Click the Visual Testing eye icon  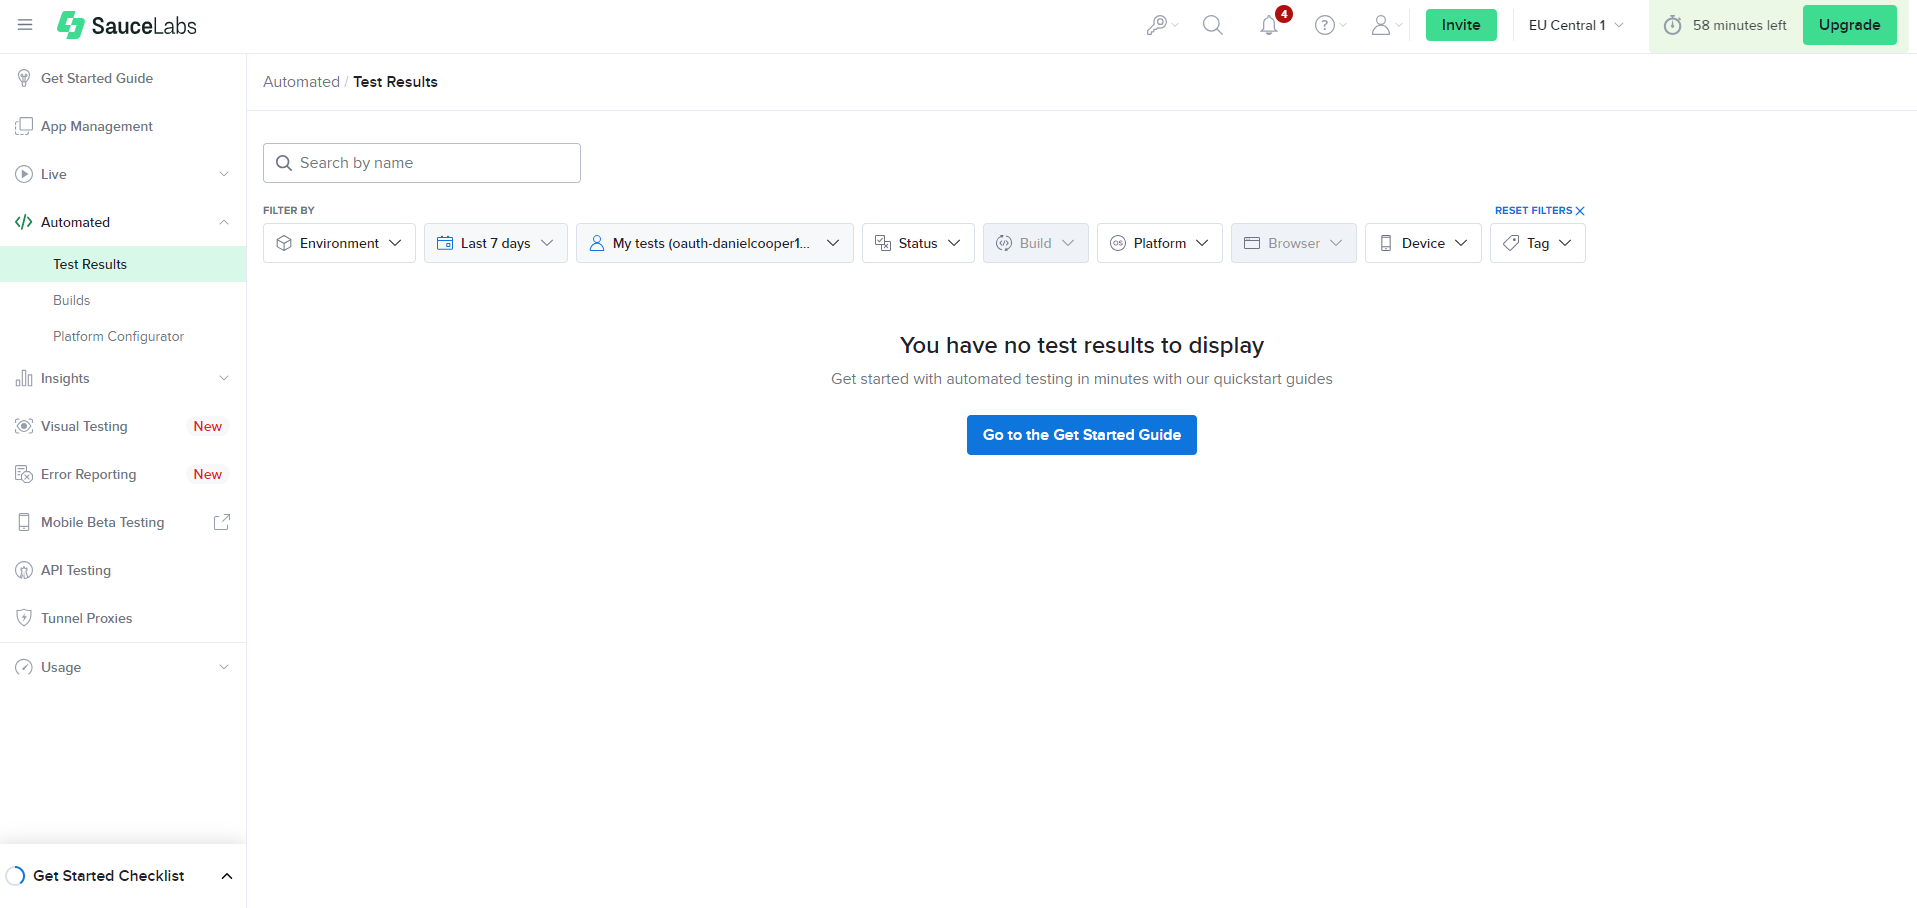(24, 426)
